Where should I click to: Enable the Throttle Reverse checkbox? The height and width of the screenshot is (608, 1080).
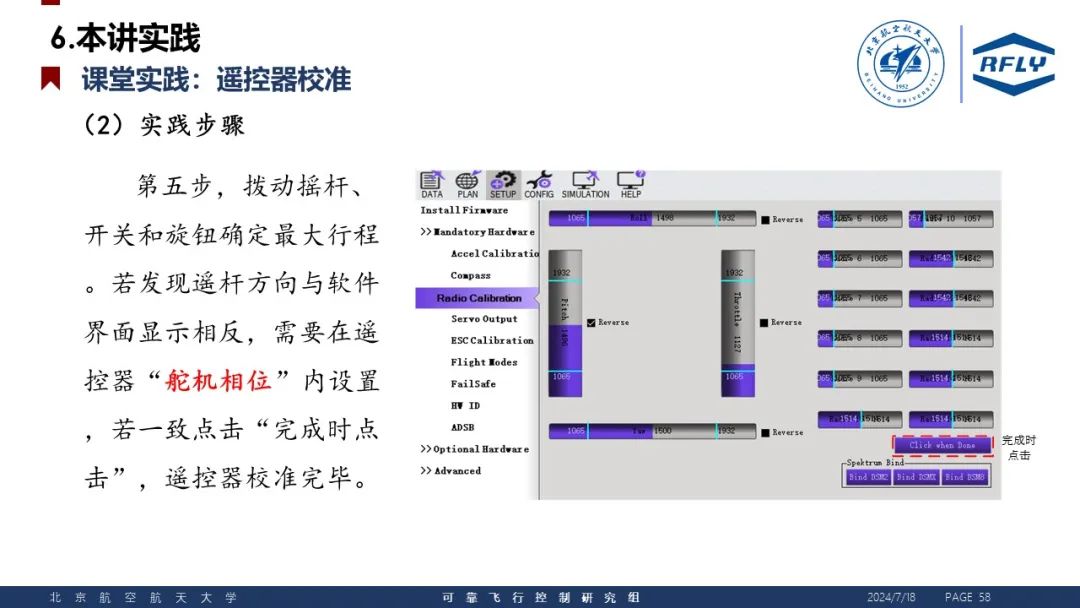pos(765,322)
